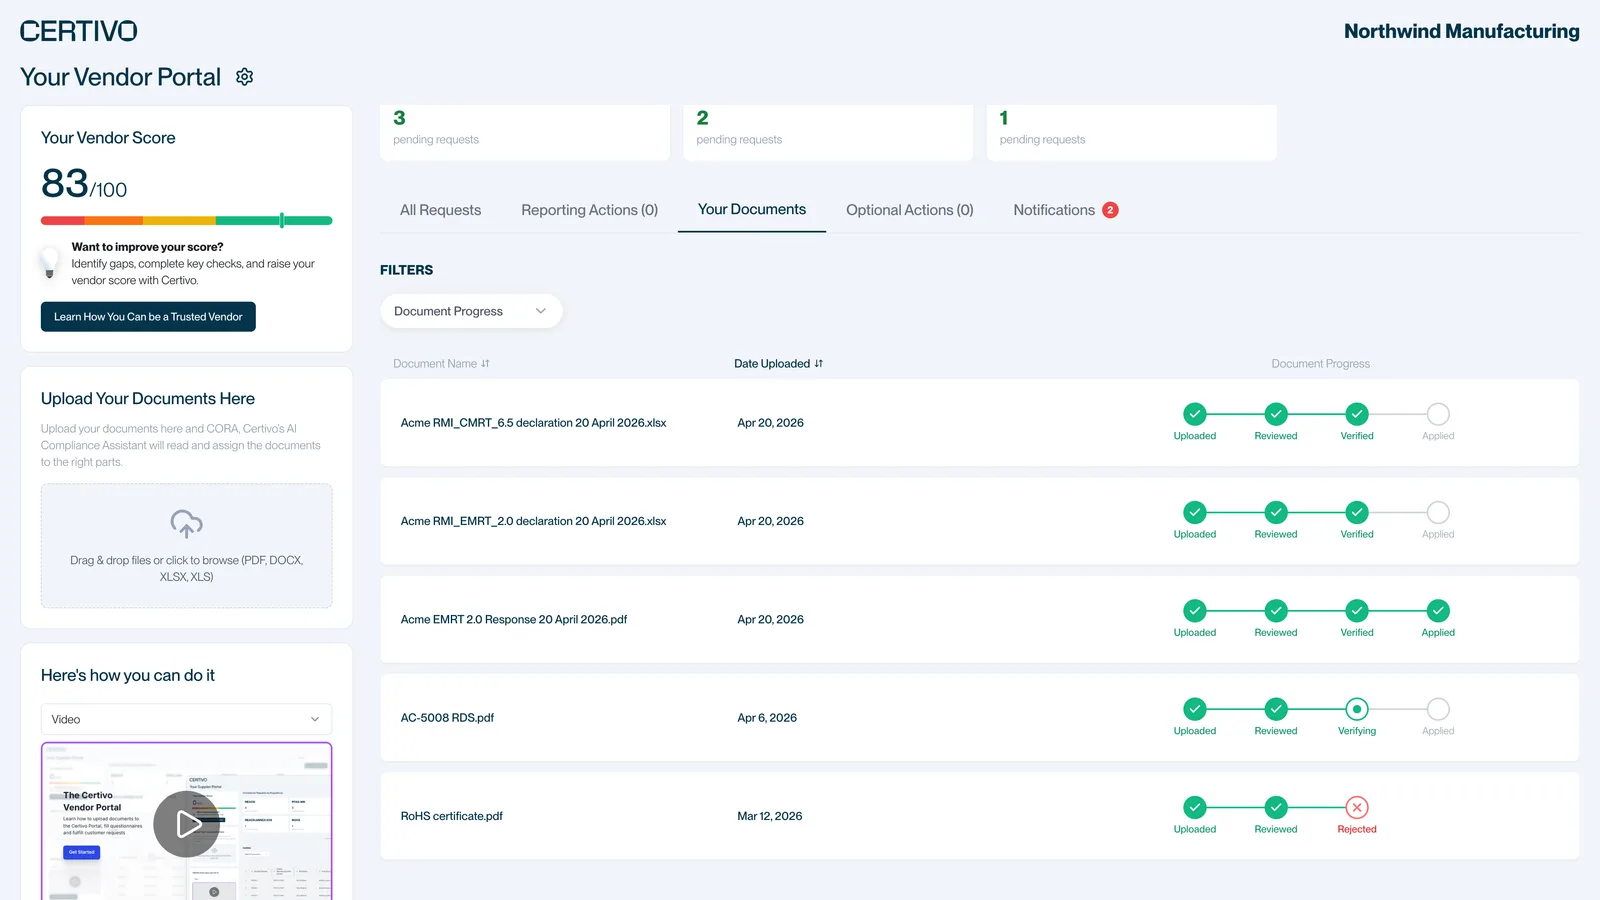Screen dimensions: 1600x900
Task: Expand the Video dropdown selector
Action: tap(186, 719)
